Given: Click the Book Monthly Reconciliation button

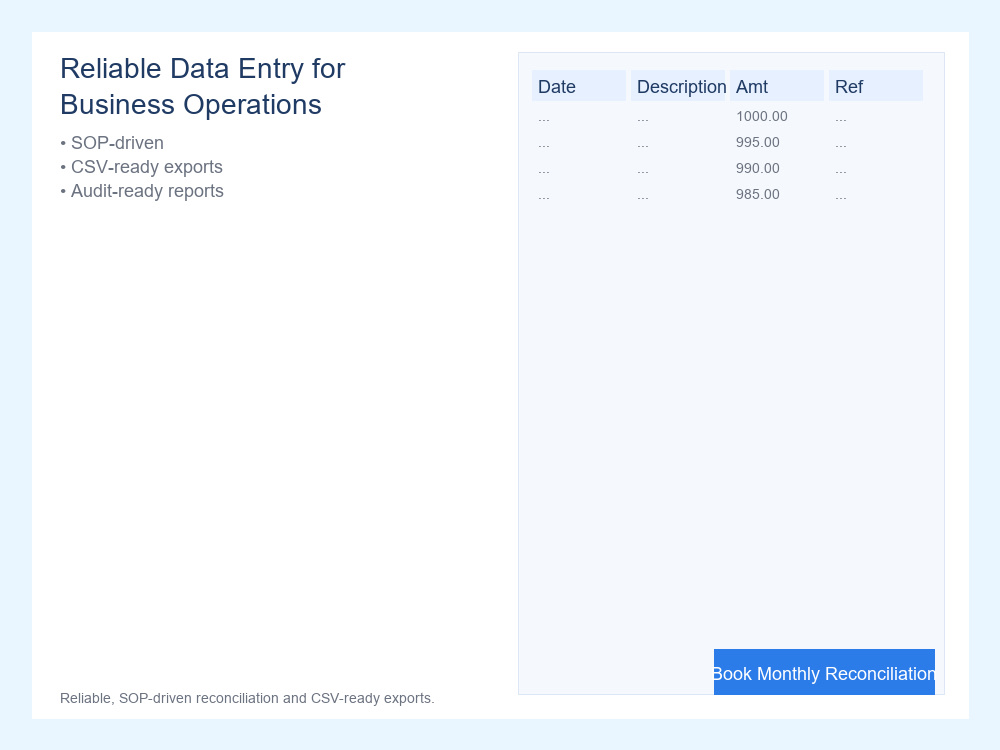Looking at the screenshot, I should tap(824, 672).
